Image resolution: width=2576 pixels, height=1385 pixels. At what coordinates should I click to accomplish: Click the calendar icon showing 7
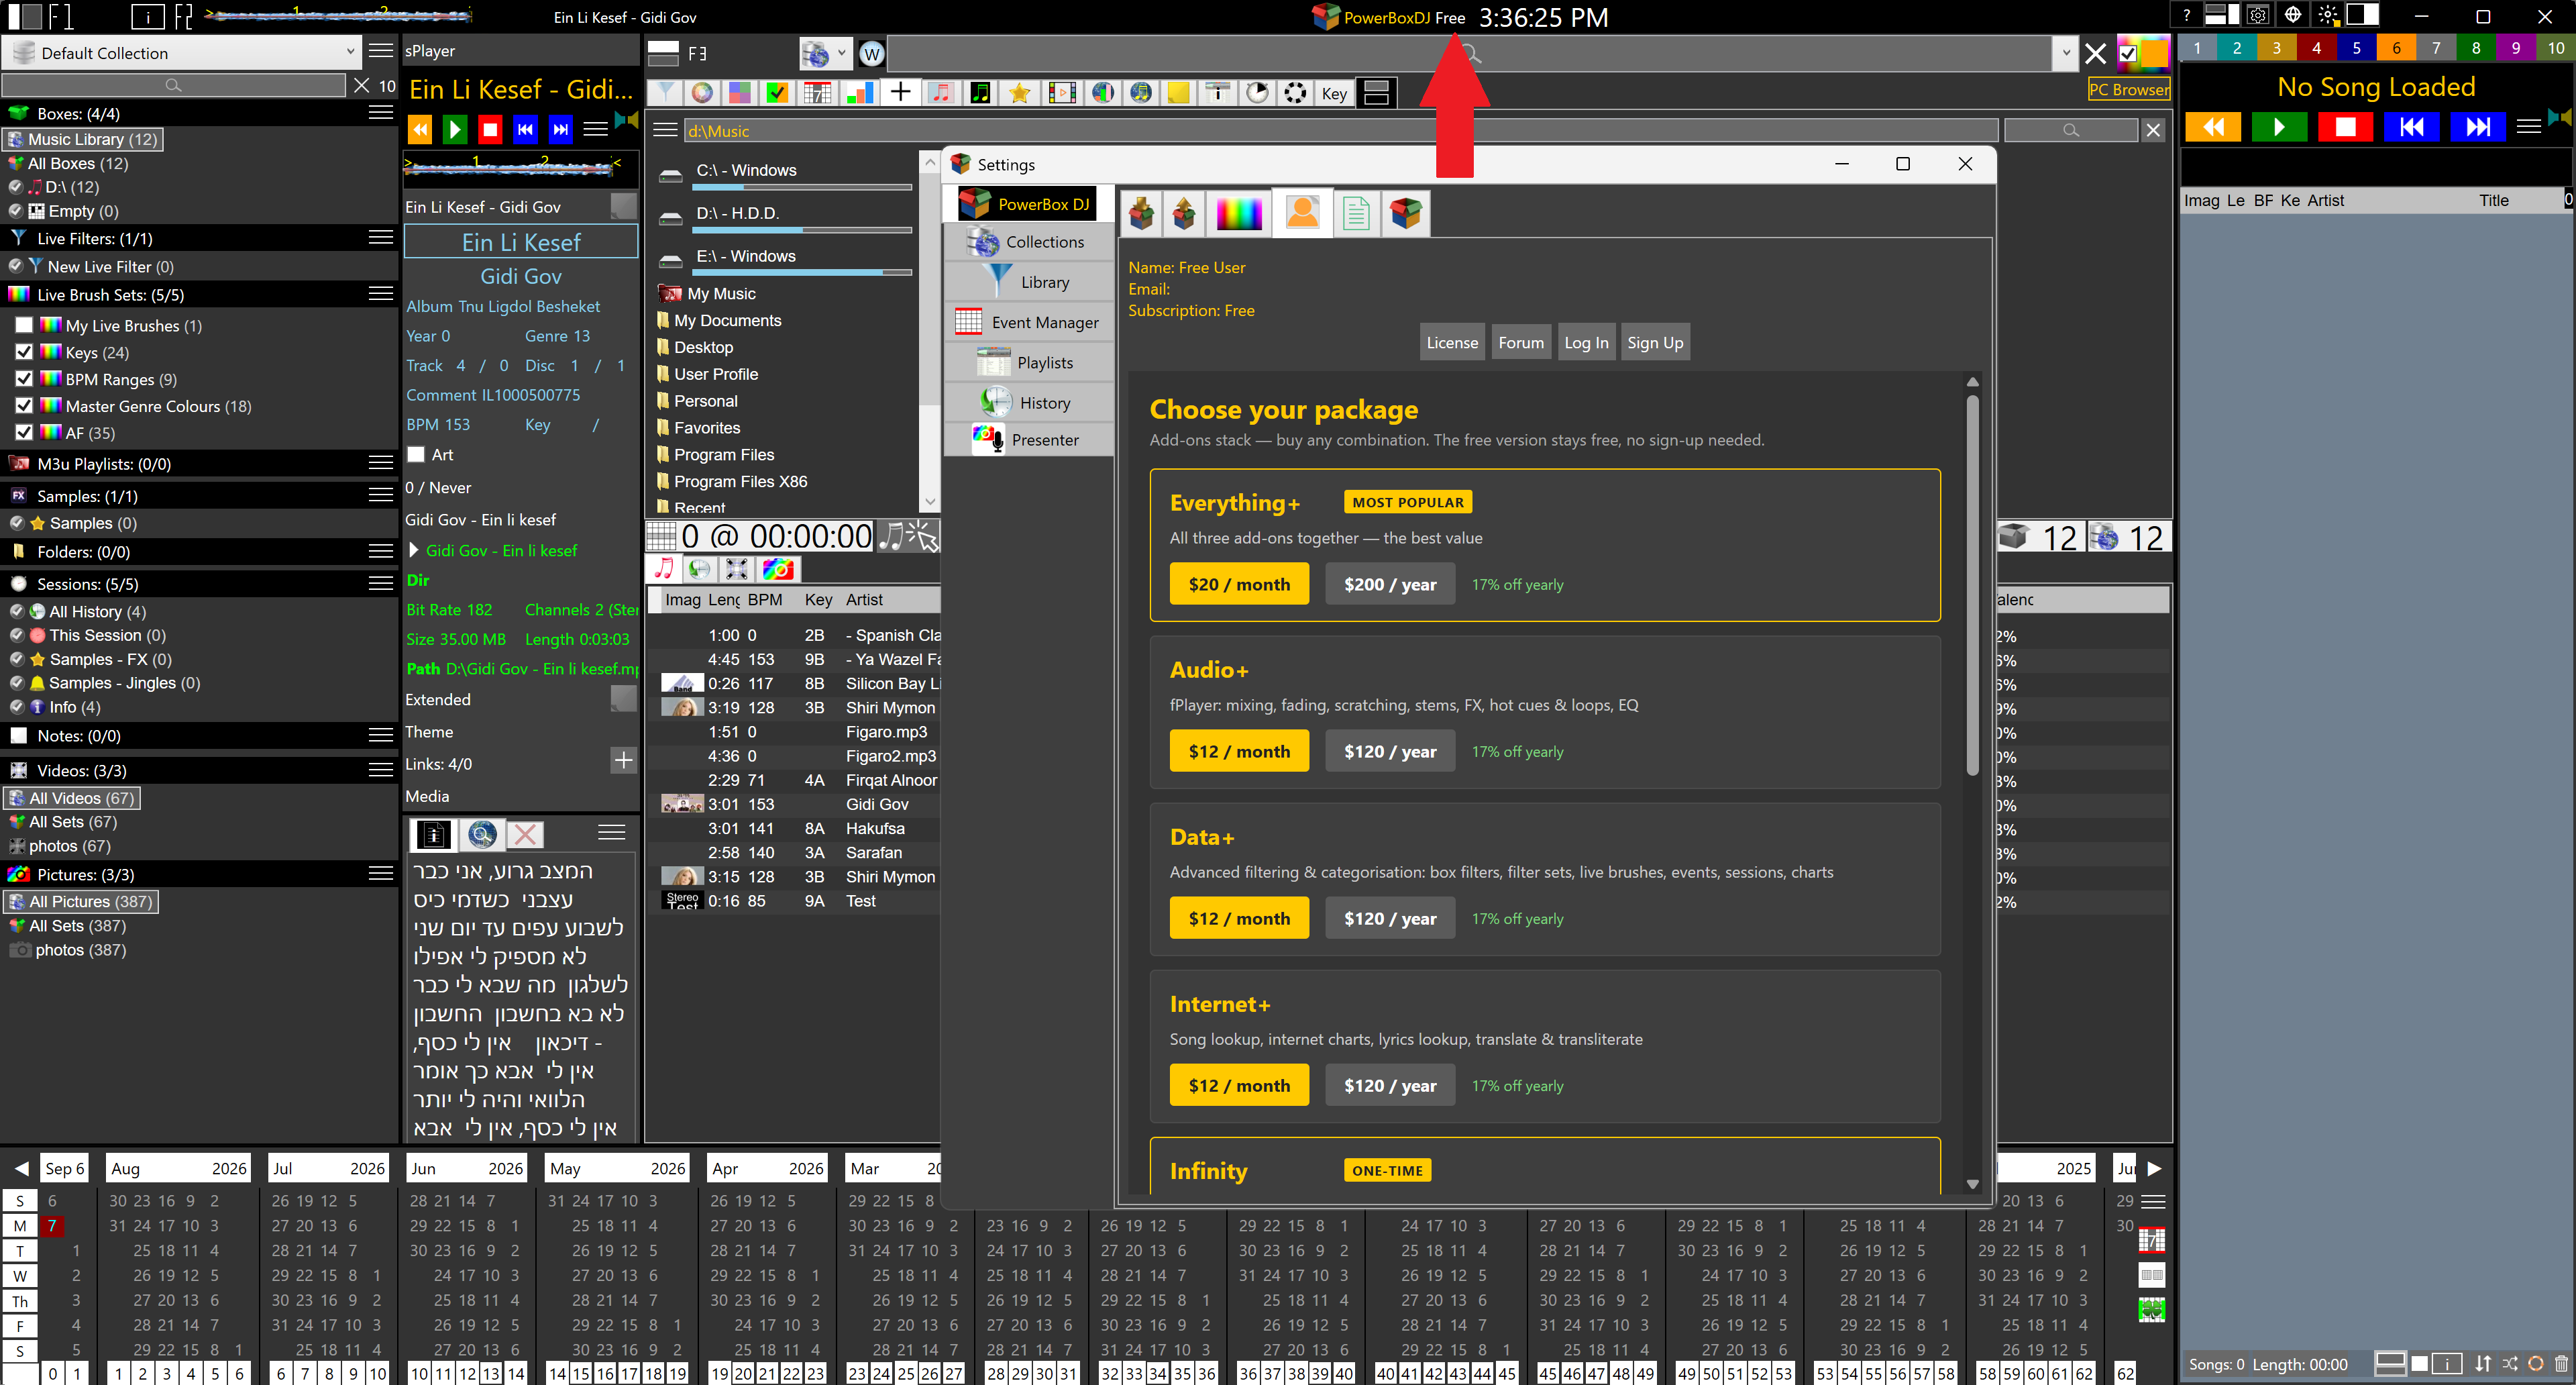[817, 93]
